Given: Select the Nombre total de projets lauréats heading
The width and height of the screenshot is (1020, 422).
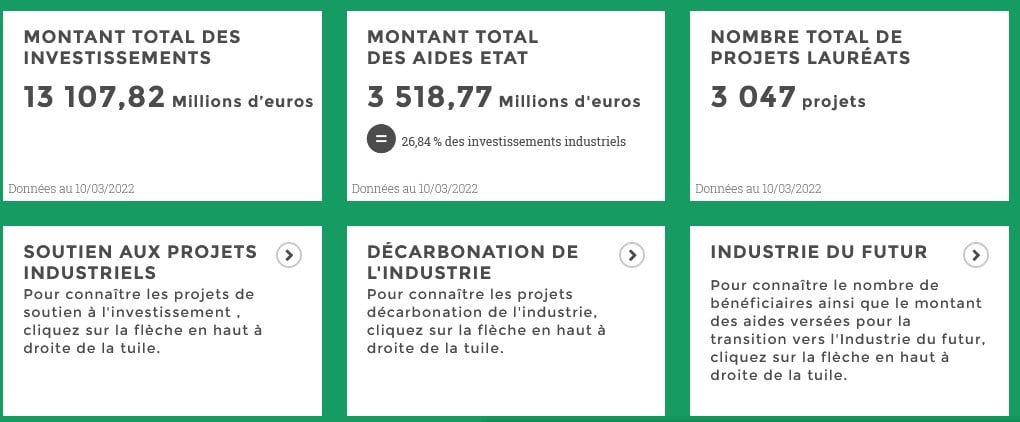Looking at the screenshot, I should 810,47.
